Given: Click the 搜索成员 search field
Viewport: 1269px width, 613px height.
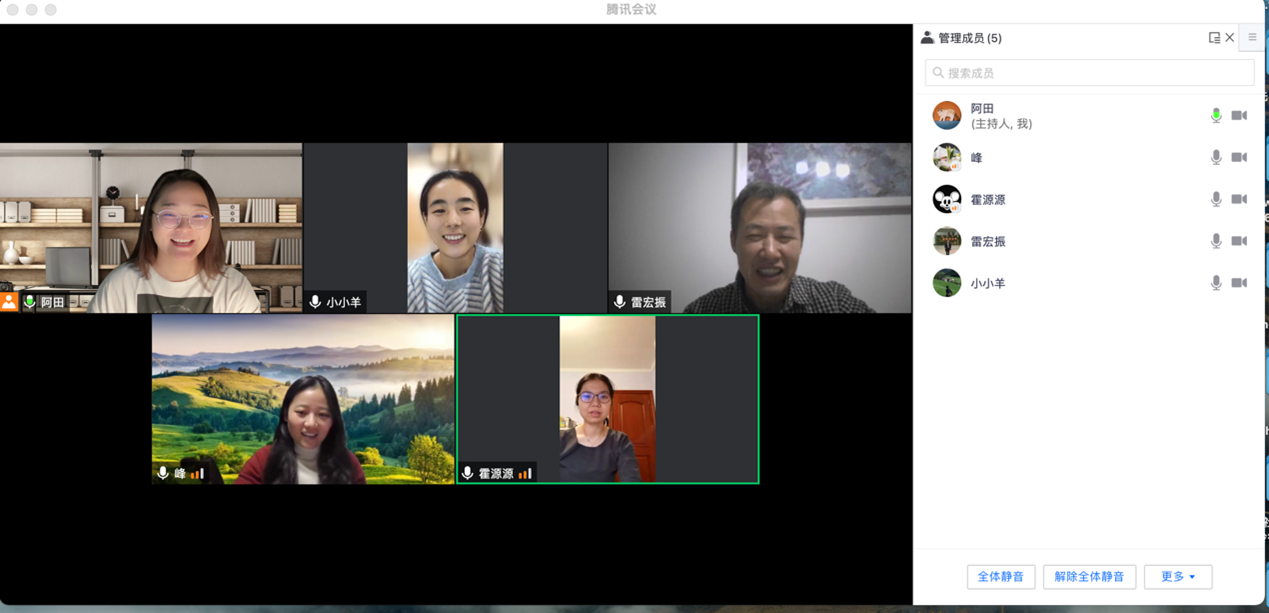Looking at the screenshot, I should 1089,73.
